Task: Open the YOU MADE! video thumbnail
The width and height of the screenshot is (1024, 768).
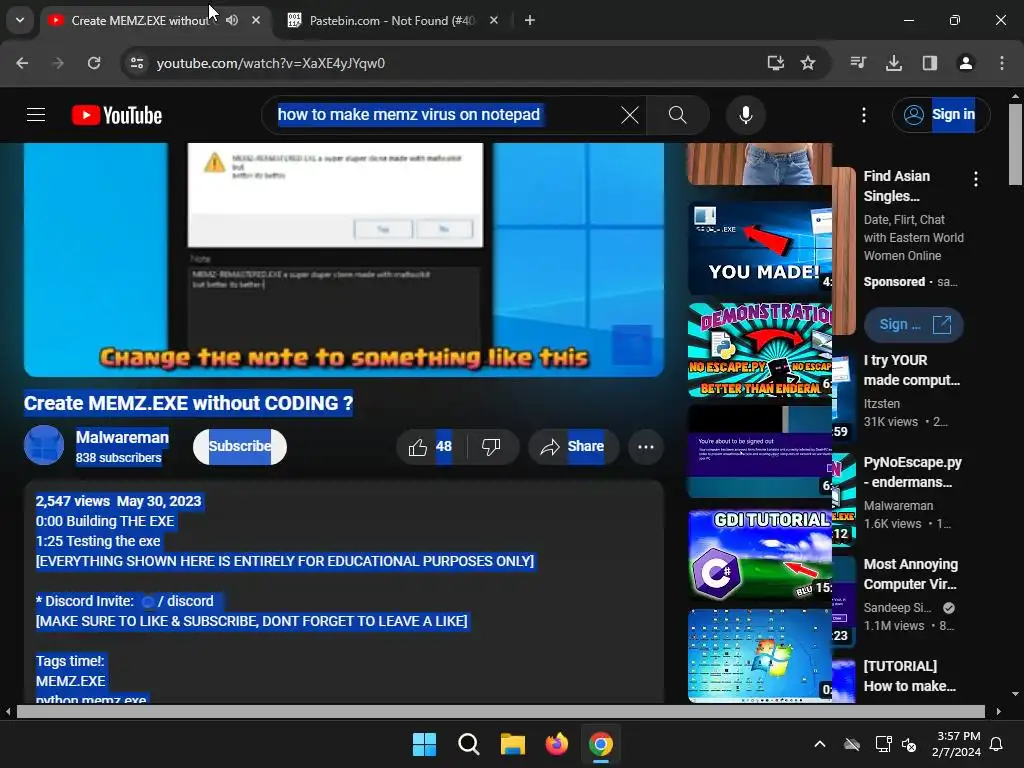Action: pos(760,248)
